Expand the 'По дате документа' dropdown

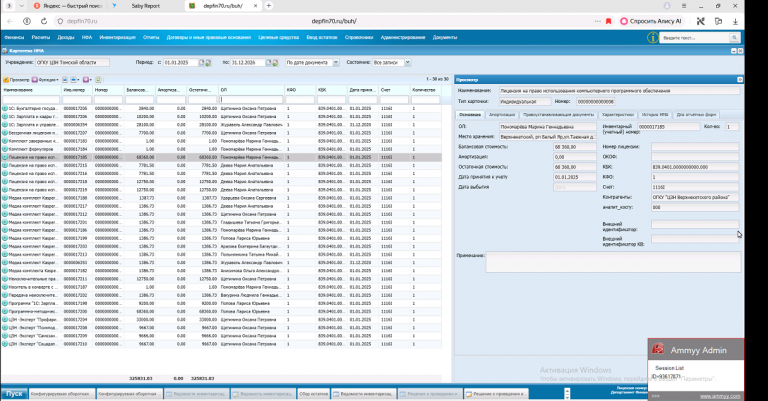click(336, 63)
